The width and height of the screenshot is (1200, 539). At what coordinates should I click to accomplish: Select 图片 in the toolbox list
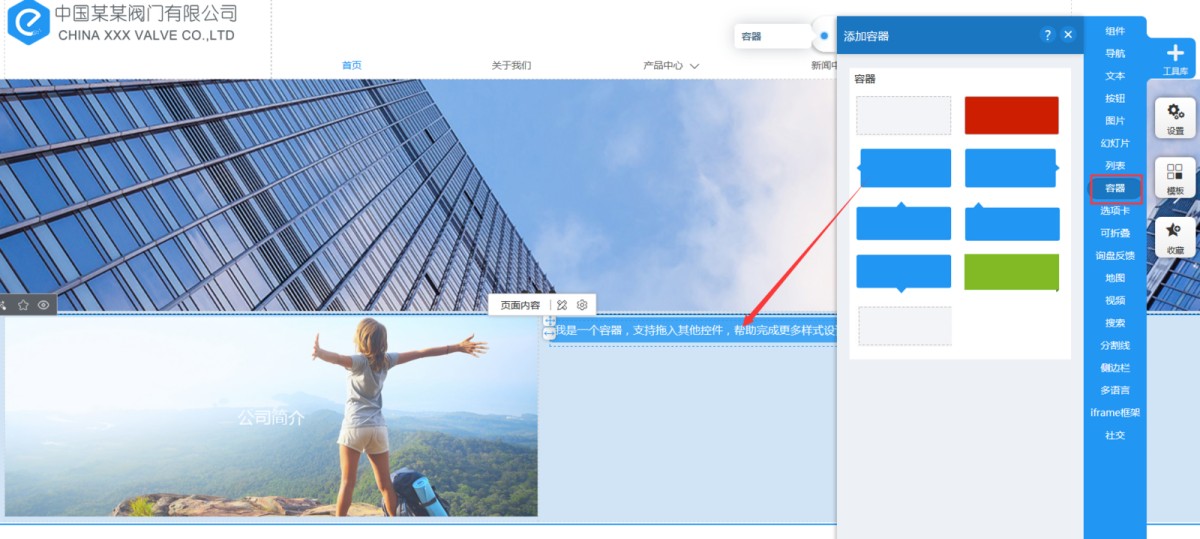[x=1115, y=120]
